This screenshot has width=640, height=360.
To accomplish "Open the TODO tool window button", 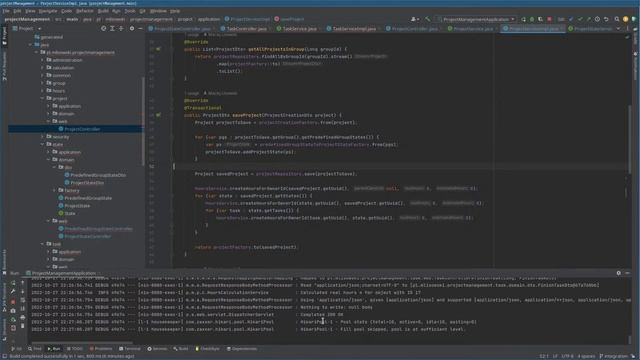I will tap(74, 349).
